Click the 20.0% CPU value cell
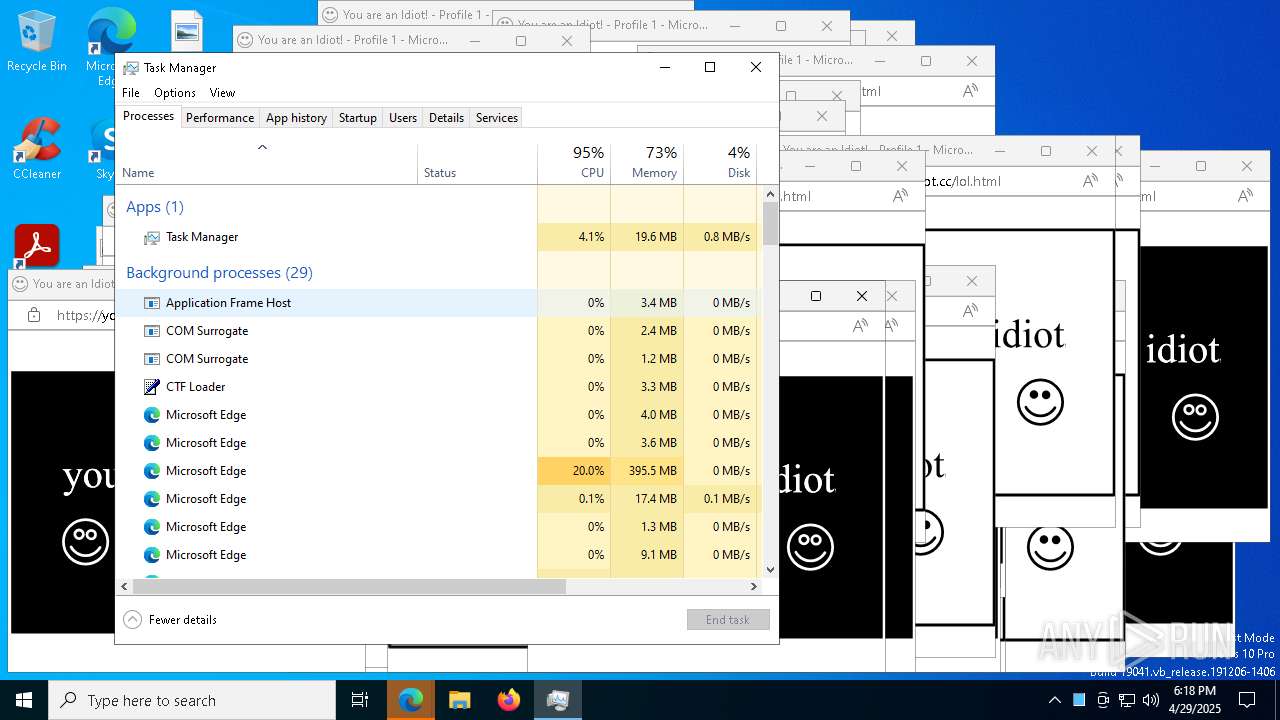 pyautogui.click(x=574, y=471)
